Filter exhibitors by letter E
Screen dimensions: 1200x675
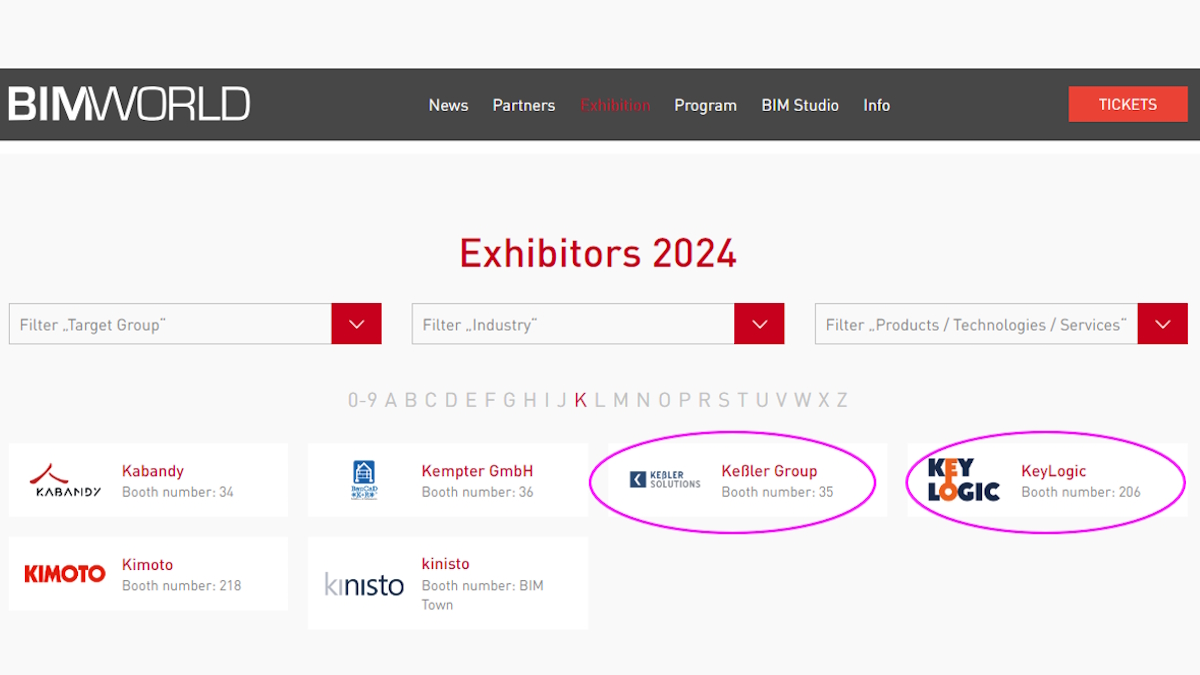(x=471, y=400)
